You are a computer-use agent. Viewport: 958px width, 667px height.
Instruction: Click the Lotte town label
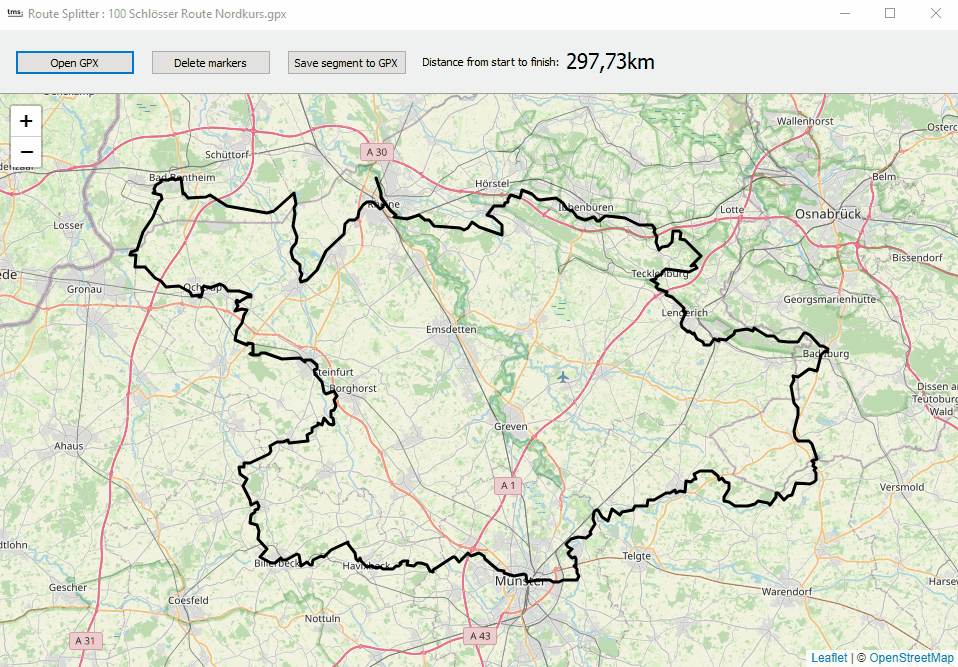click(x=732, y=210)
